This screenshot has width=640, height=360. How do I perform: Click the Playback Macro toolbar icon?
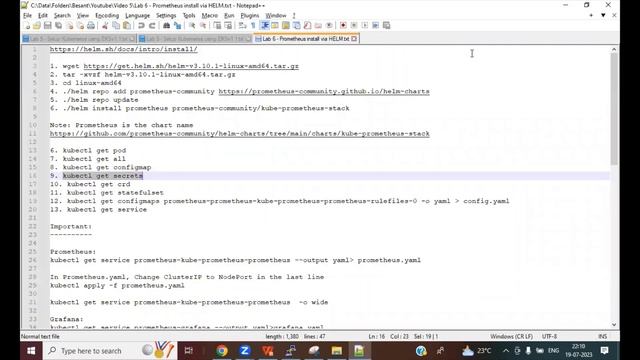click(x=364, y=26)
